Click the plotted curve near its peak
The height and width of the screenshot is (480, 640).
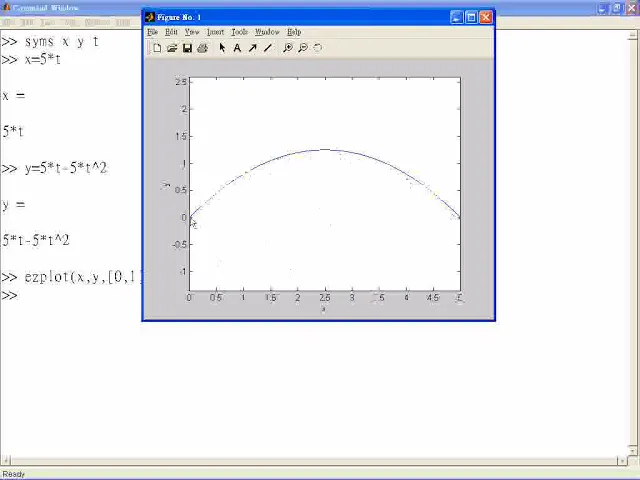tap(325, 149)
